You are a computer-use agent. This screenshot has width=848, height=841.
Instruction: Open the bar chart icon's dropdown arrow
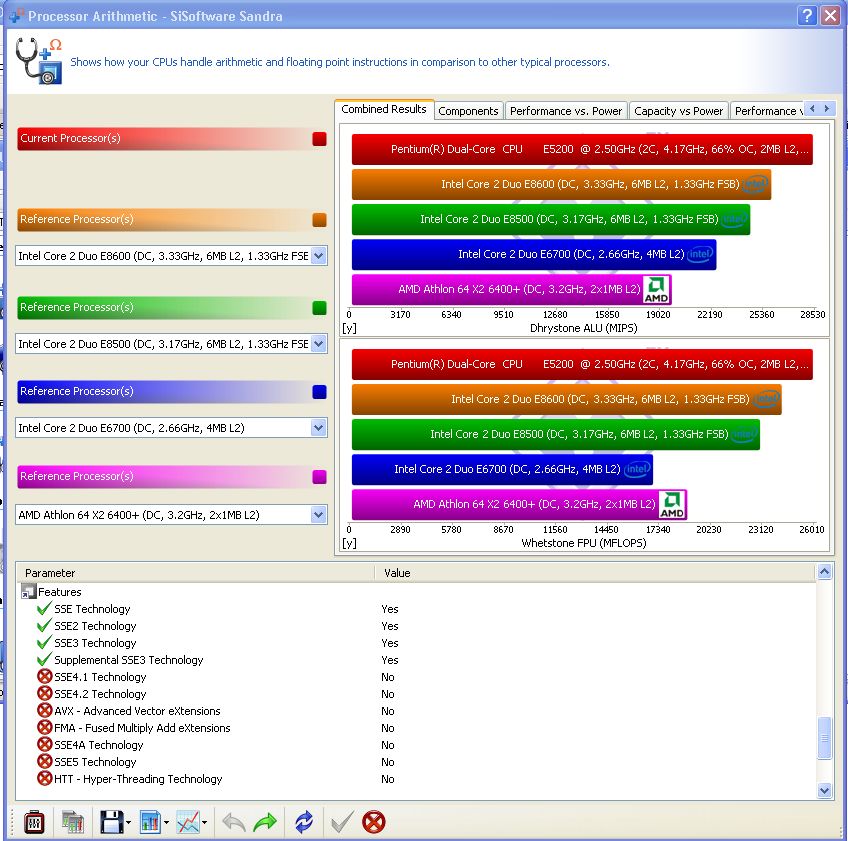[166, 823]
